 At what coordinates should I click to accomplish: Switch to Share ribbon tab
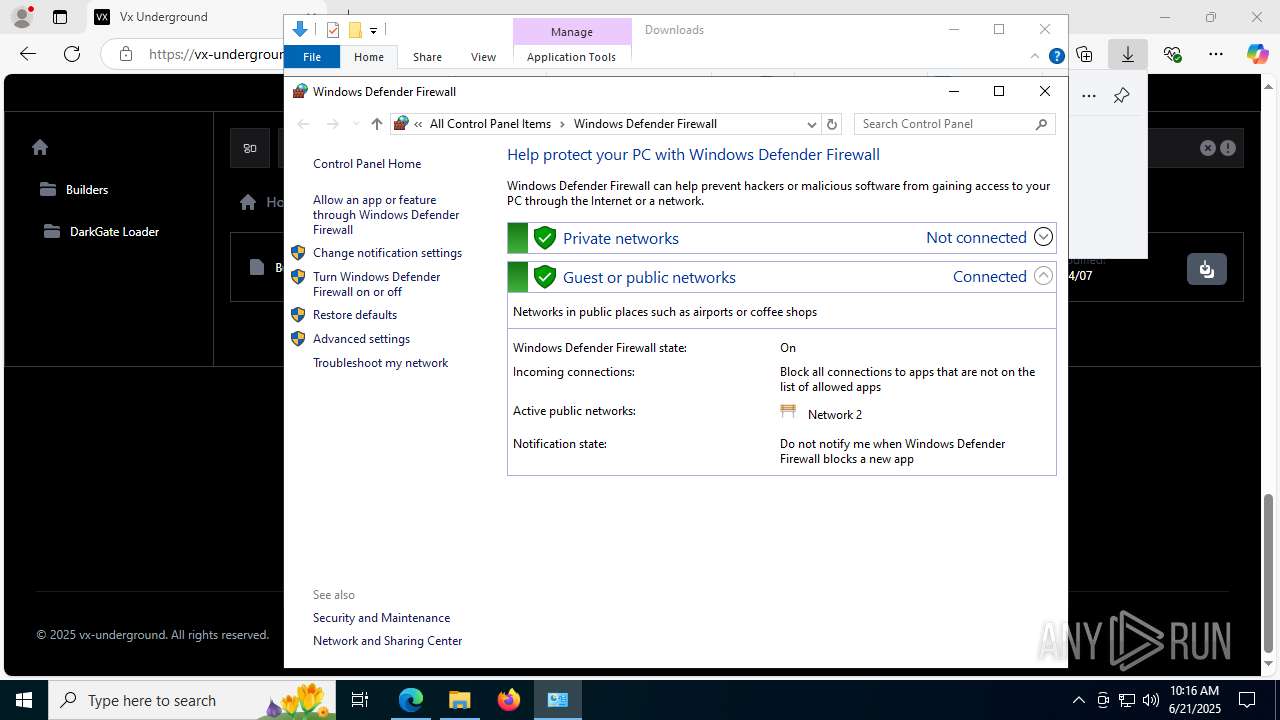click(427, 57)
